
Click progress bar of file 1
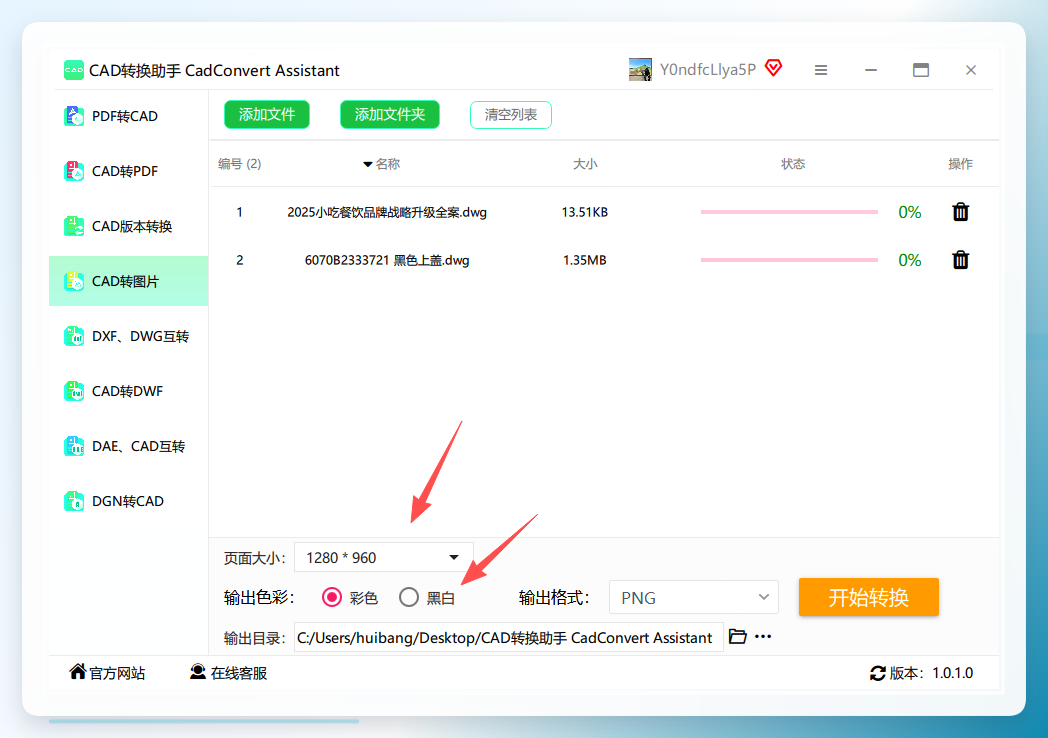(x=789, y=212)
